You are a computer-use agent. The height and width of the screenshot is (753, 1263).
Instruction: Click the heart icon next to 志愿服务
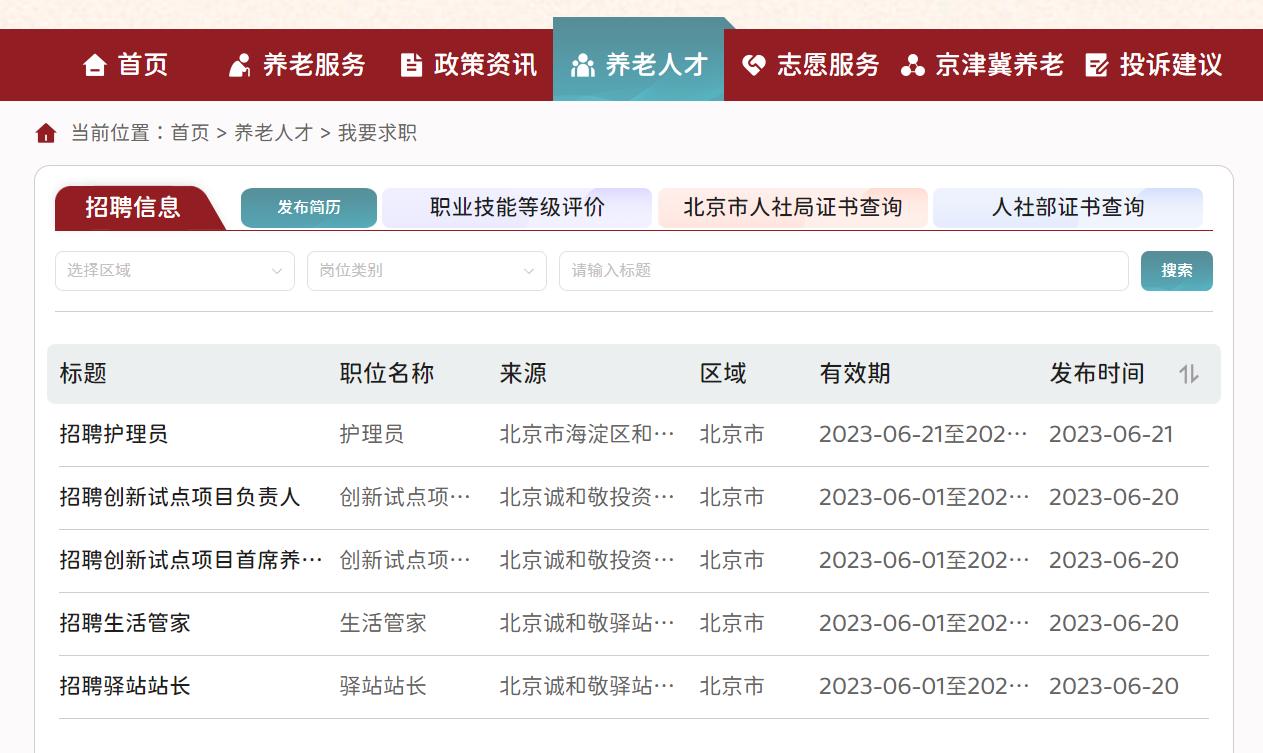tap(750, 64)
